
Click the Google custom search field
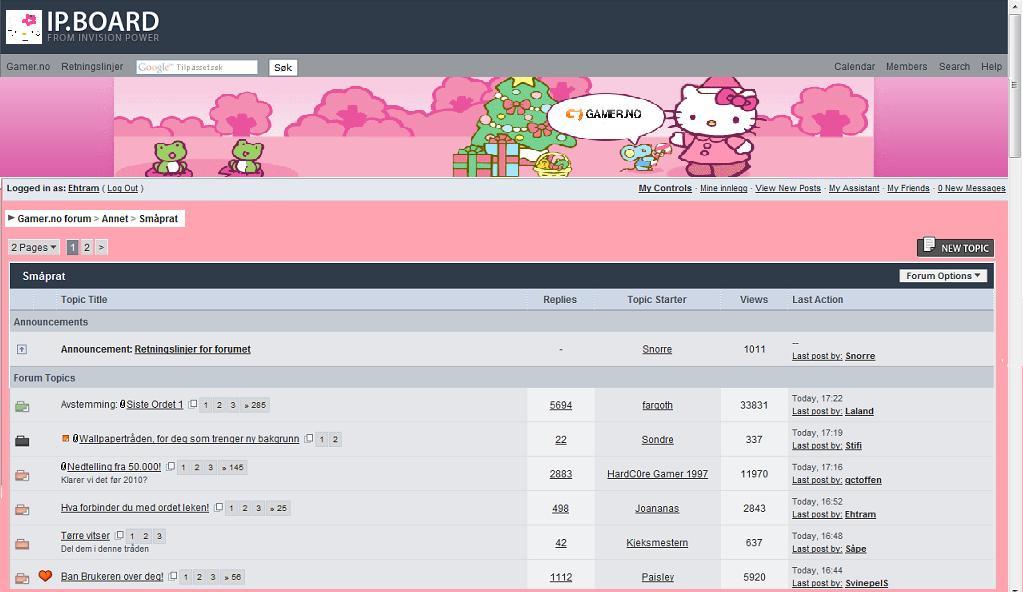197,67
